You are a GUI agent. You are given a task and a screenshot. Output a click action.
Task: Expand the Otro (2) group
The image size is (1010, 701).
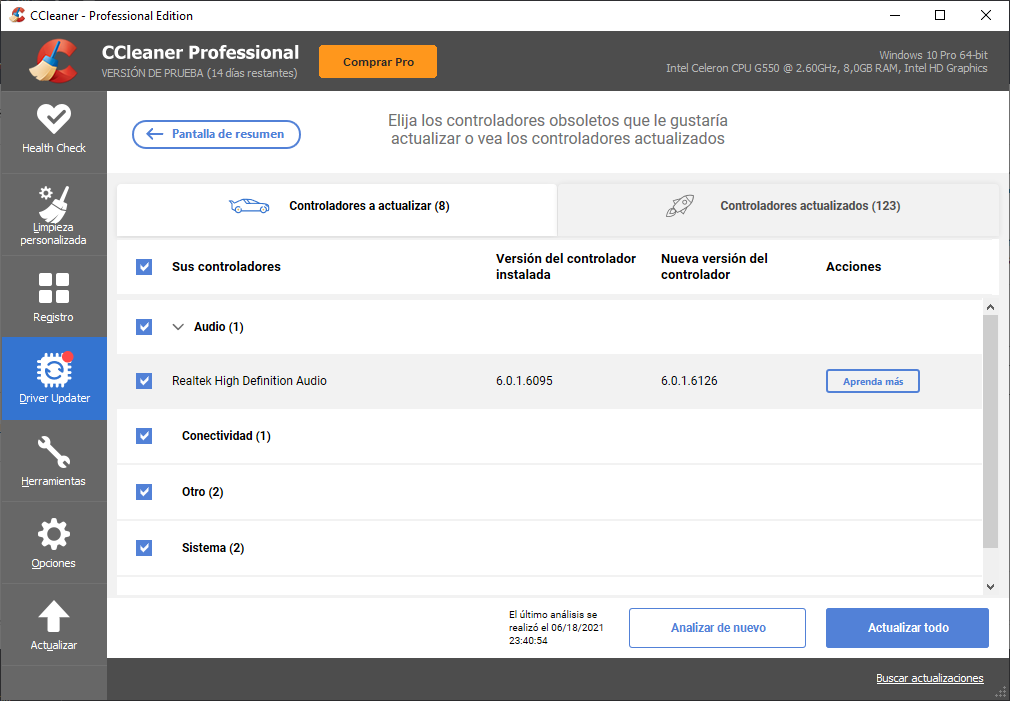point(202,492)
